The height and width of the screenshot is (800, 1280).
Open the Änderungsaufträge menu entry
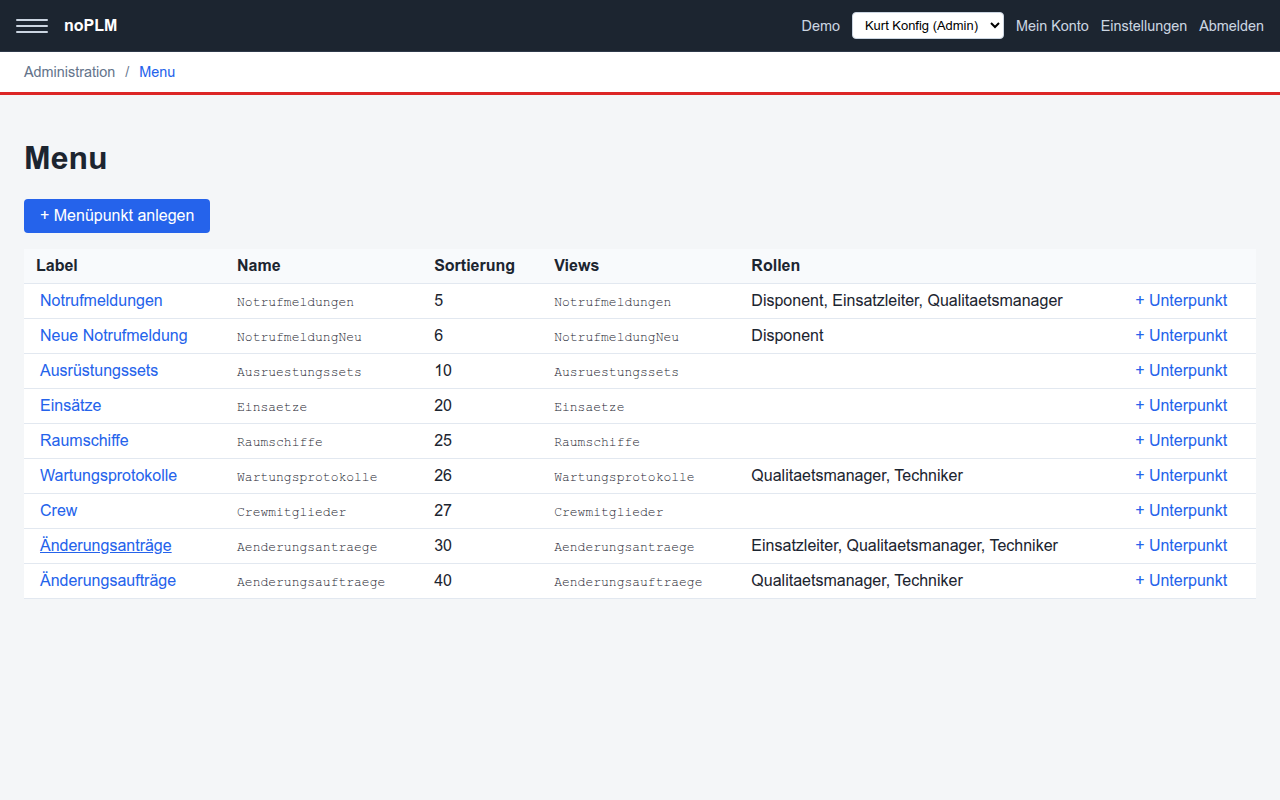108,580
